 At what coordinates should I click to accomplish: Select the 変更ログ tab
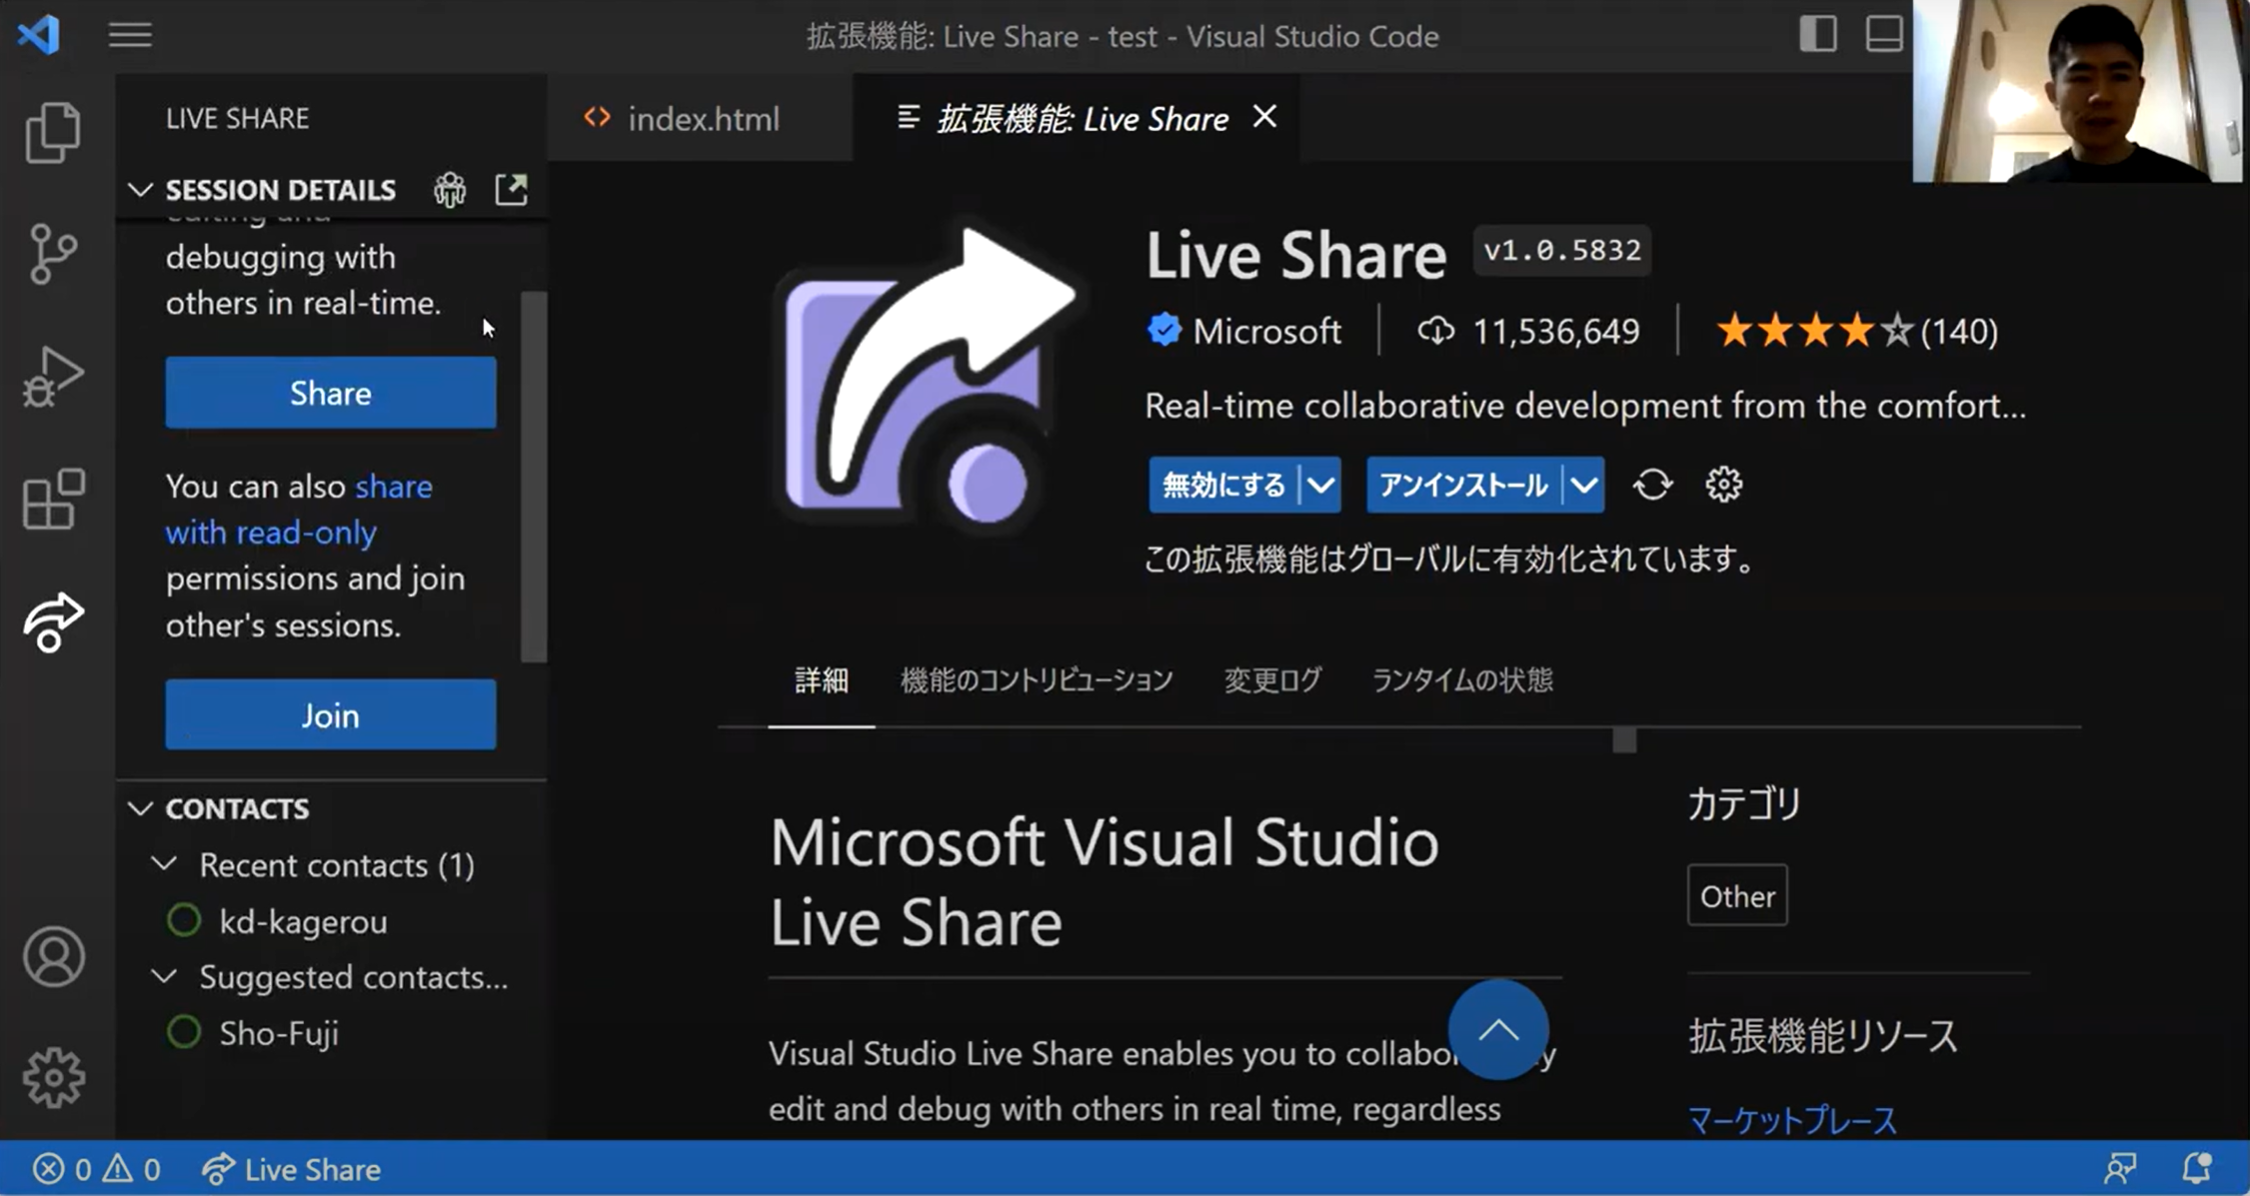tap(1272, 681)
